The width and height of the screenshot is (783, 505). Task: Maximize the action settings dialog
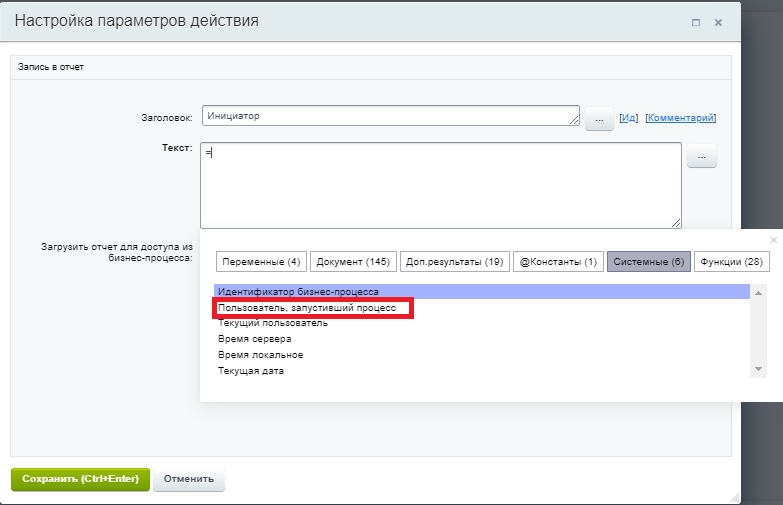point(696,22)
